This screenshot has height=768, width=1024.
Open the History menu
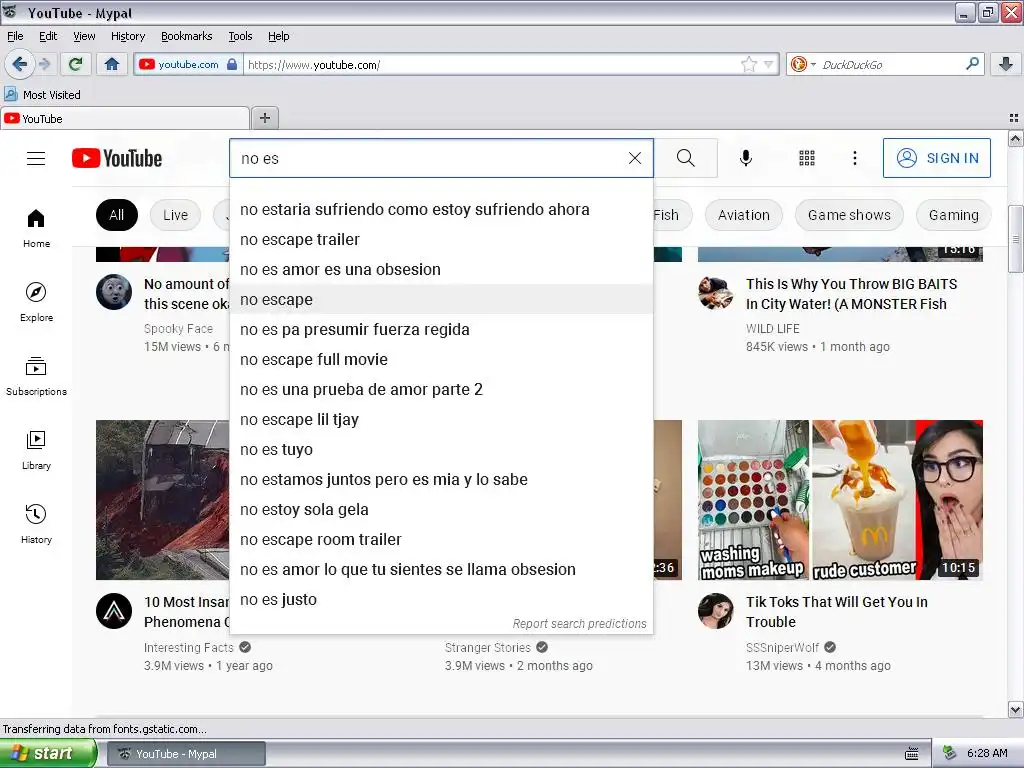pos(127,36)
